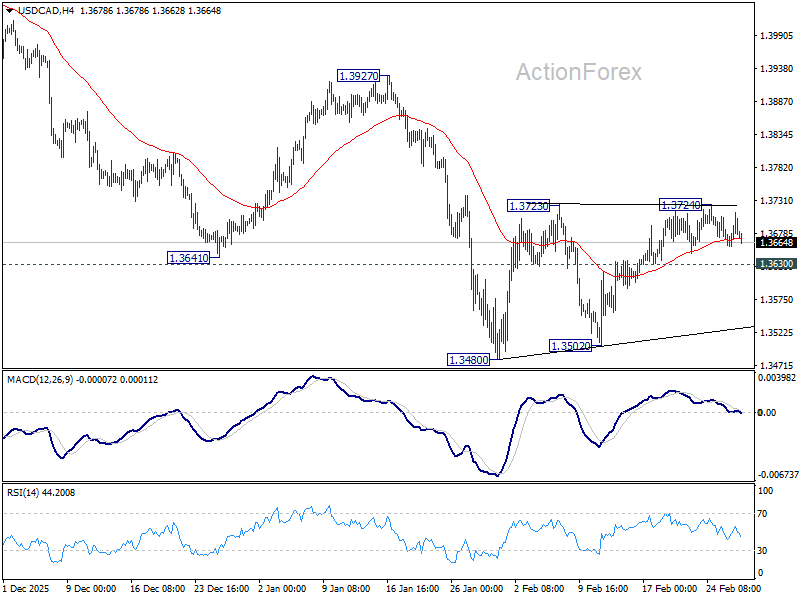Click the 26 Jan 00:00 date label
This screenshot has height=600, width=800.
477,589
